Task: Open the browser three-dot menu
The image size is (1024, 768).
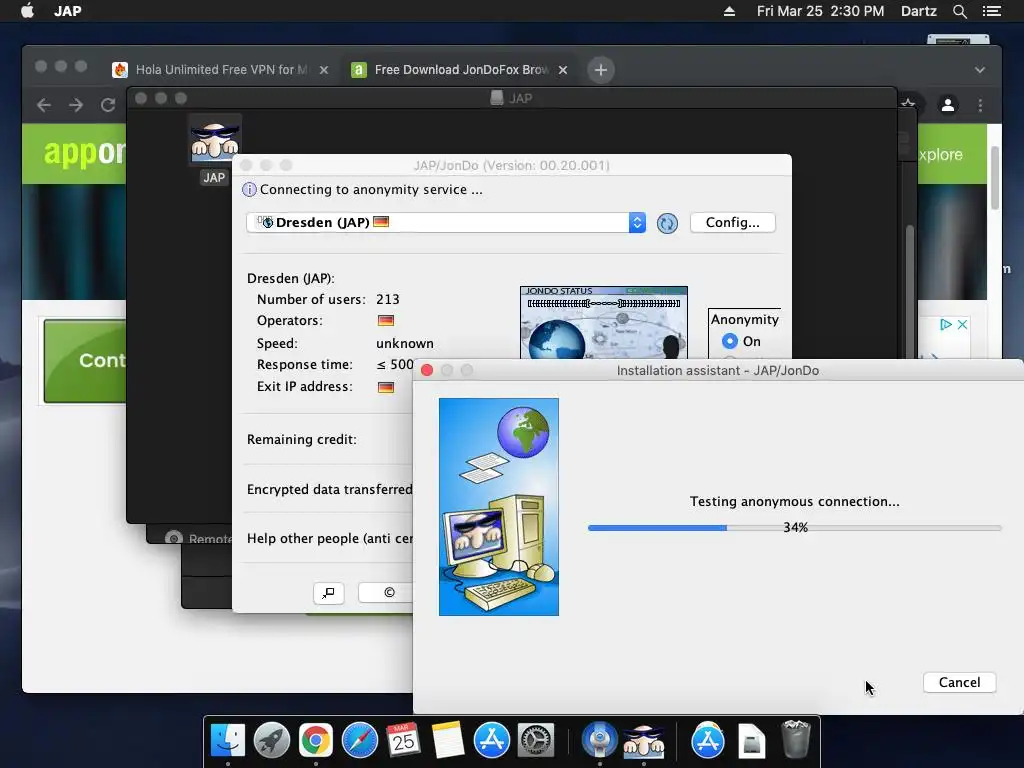Action: (x=980, y=105)
